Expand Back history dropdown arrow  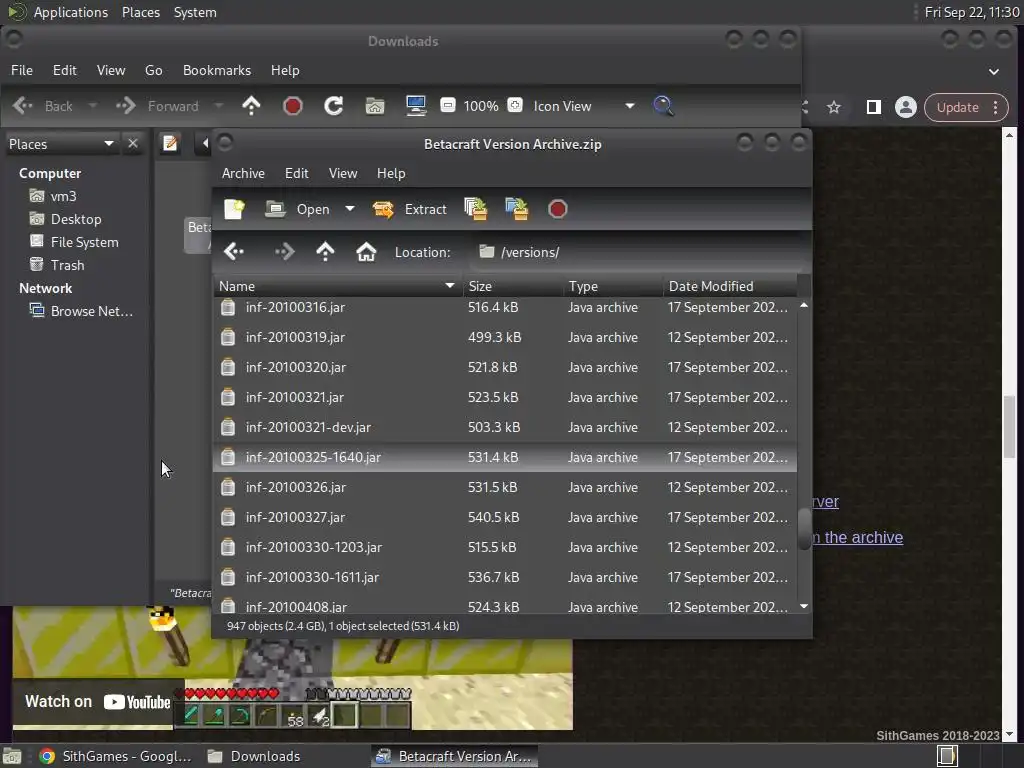click(x=92, y=106)
